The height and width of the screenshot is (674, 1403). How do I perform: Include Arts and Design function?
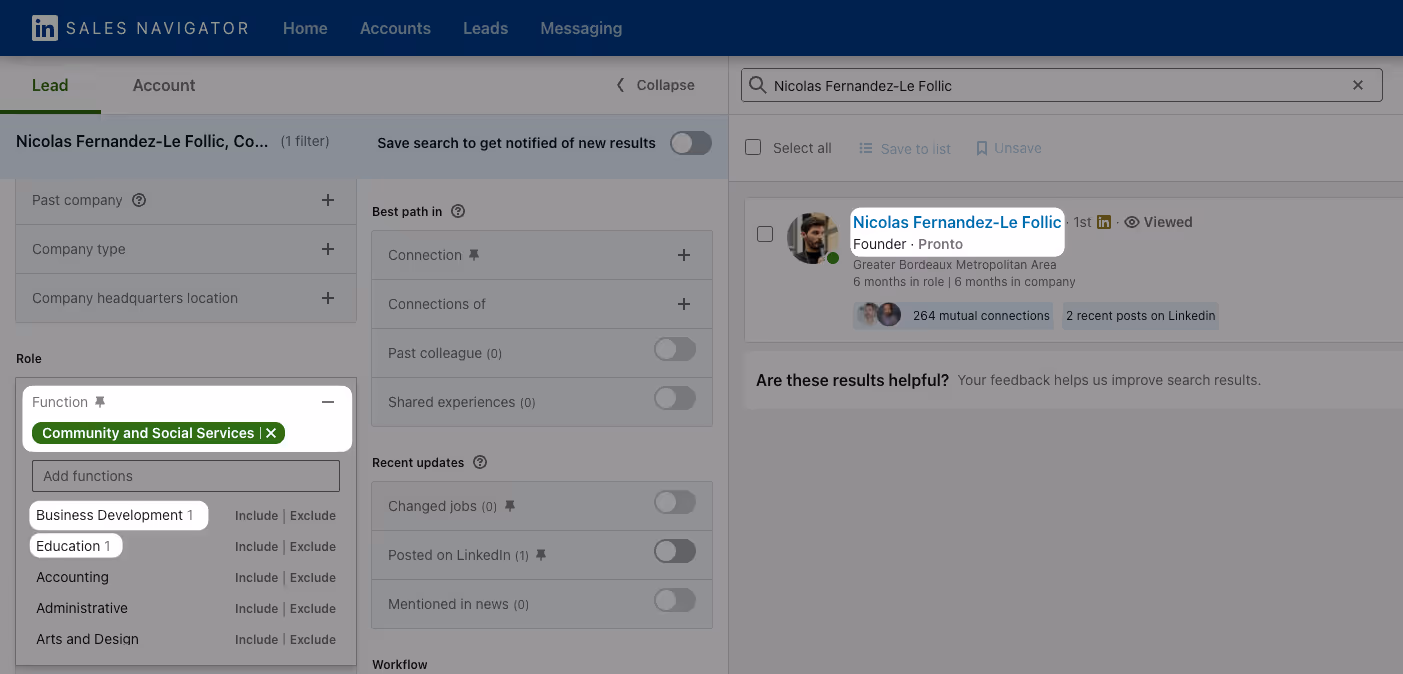256,640
